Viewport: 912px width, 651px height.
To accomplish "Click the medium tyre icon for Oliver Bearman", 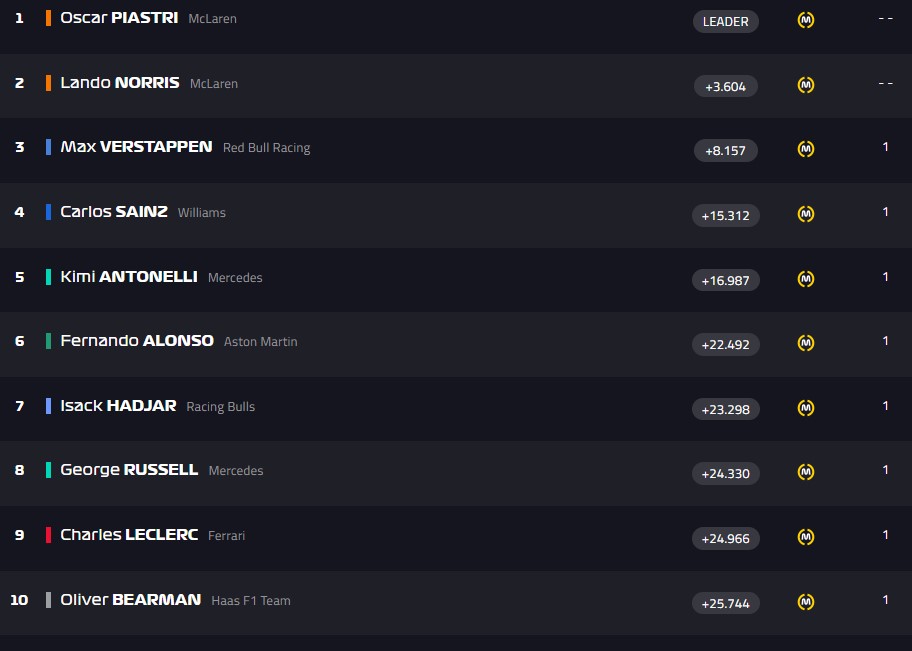I will pyautogui.click(x=806, y=602).
